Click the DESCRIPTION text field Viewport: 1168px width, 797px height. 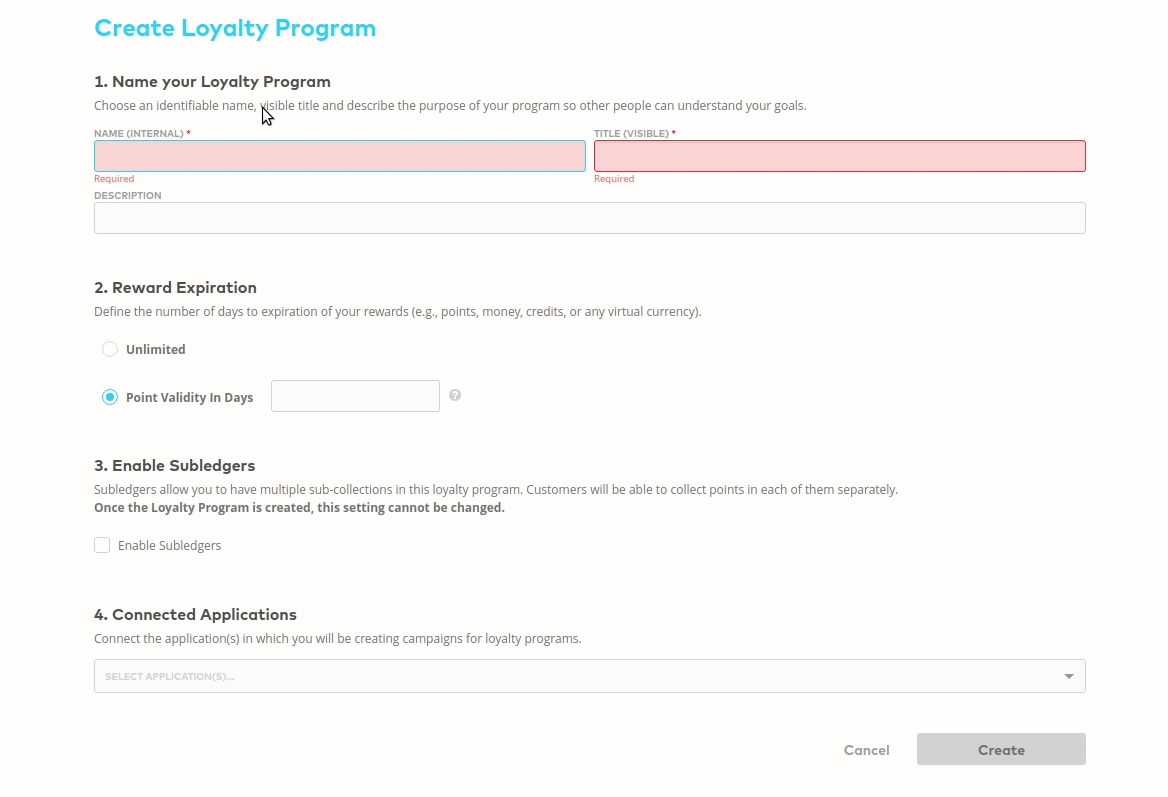coord(589,217)
